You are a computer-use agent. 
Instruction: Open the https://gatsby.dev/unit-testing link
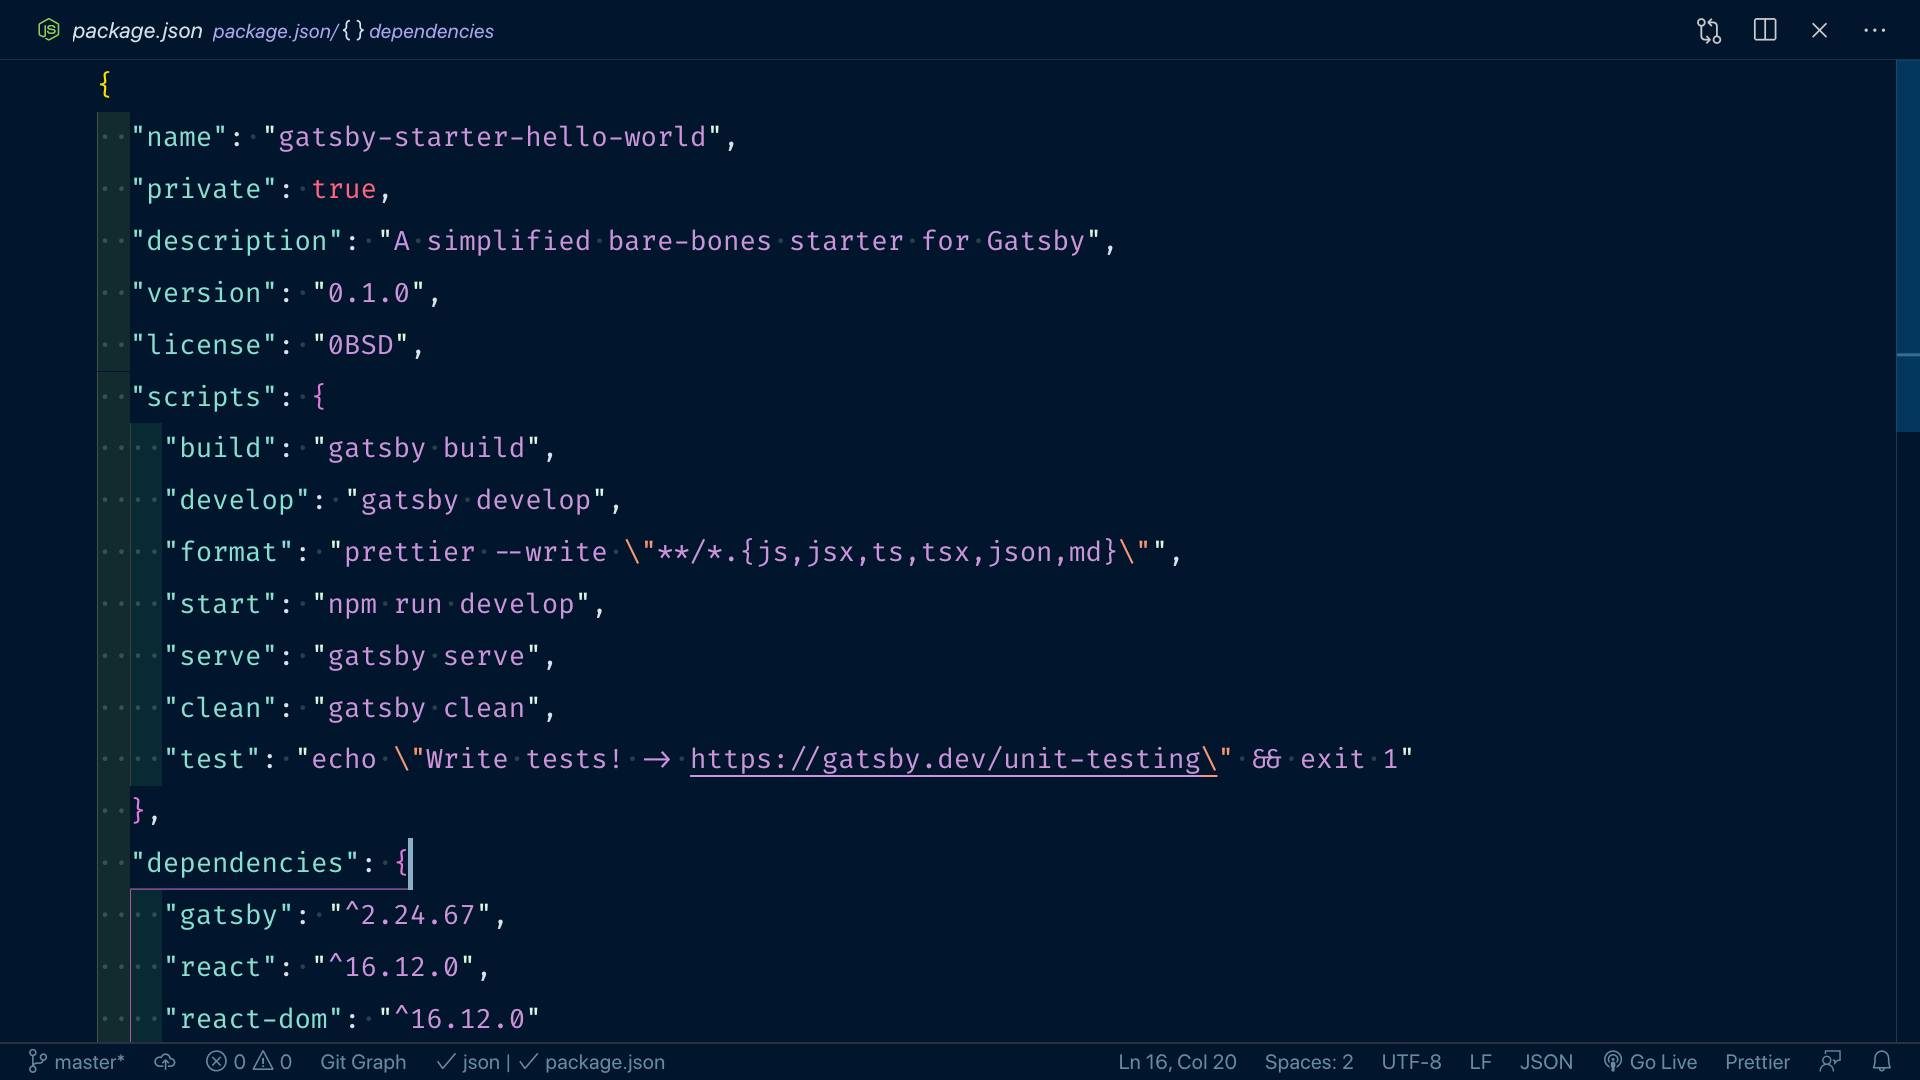click(x=953, y=760)
